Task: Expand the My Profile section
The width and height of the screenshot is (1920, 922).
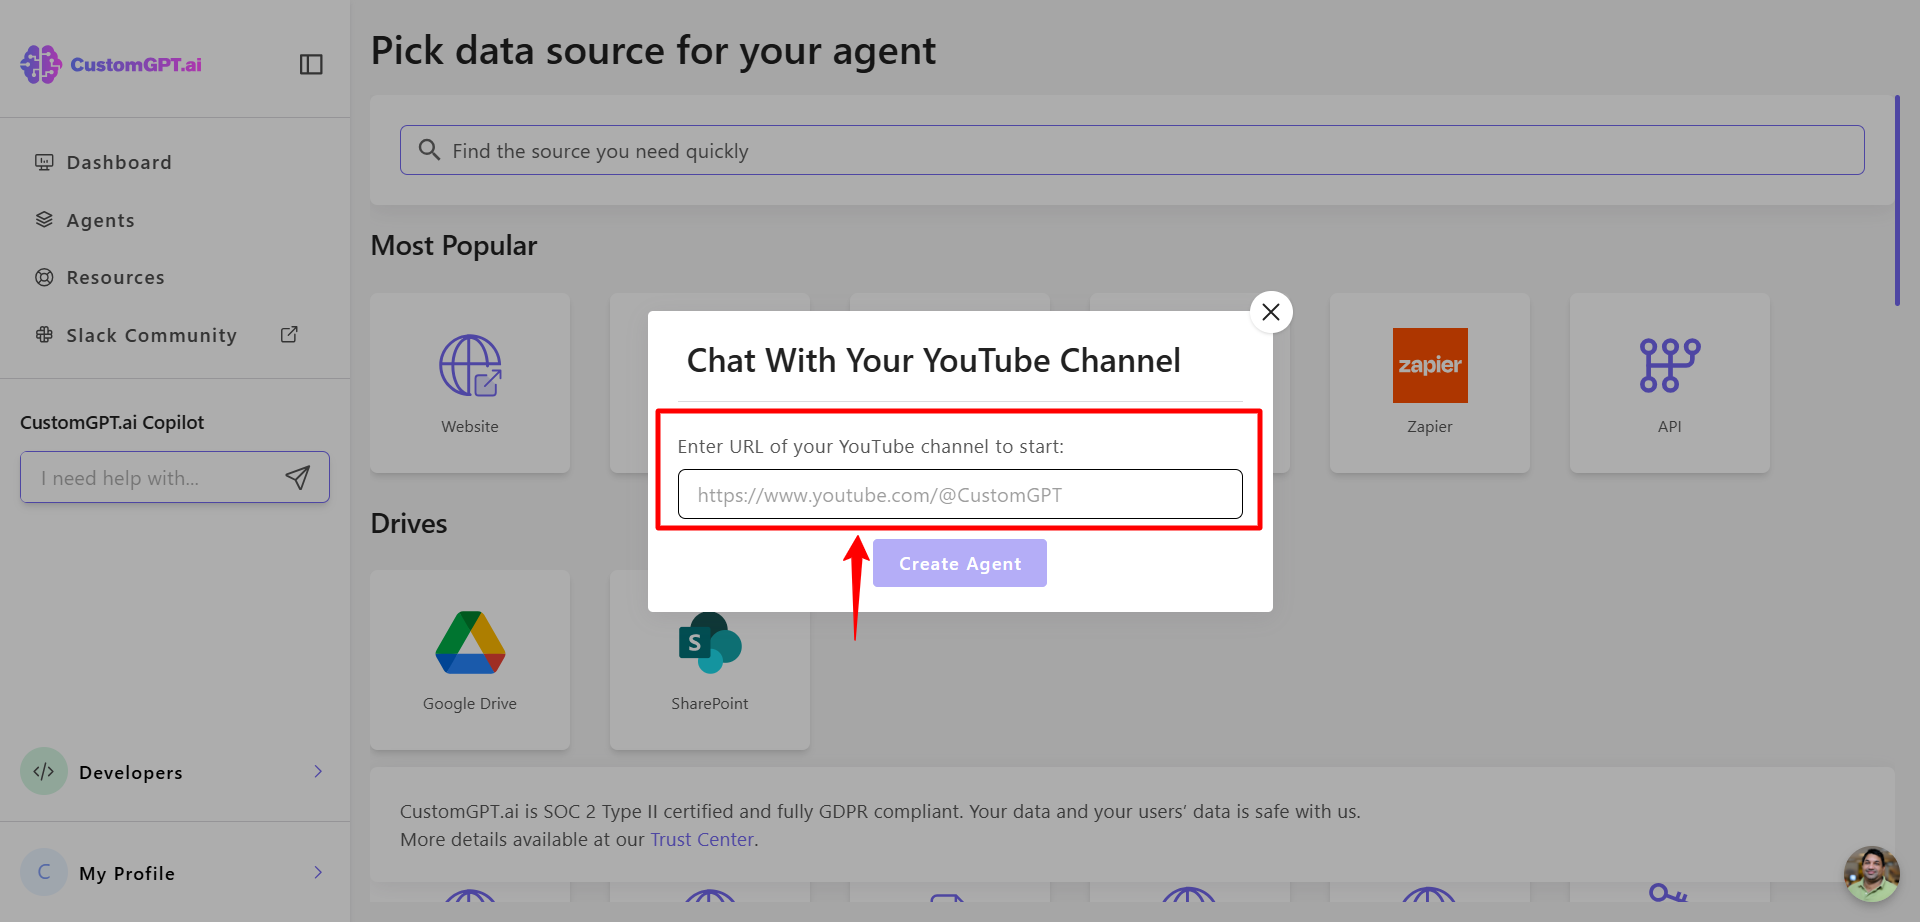Action: pyautogui.click(x=175, y=873)
